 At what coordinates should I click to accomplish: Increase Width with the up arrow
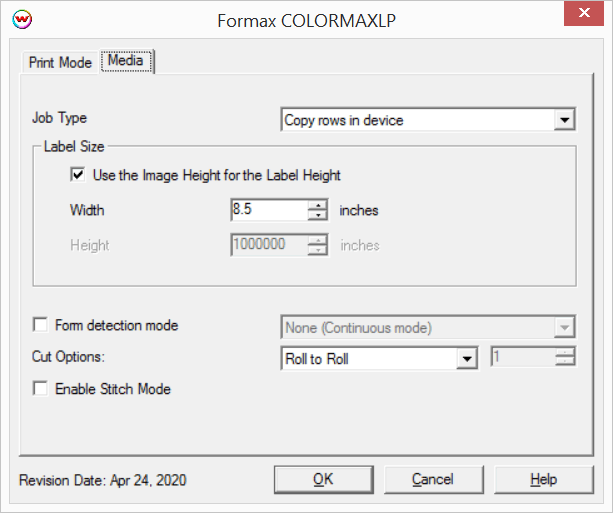(x=317, y=205)
